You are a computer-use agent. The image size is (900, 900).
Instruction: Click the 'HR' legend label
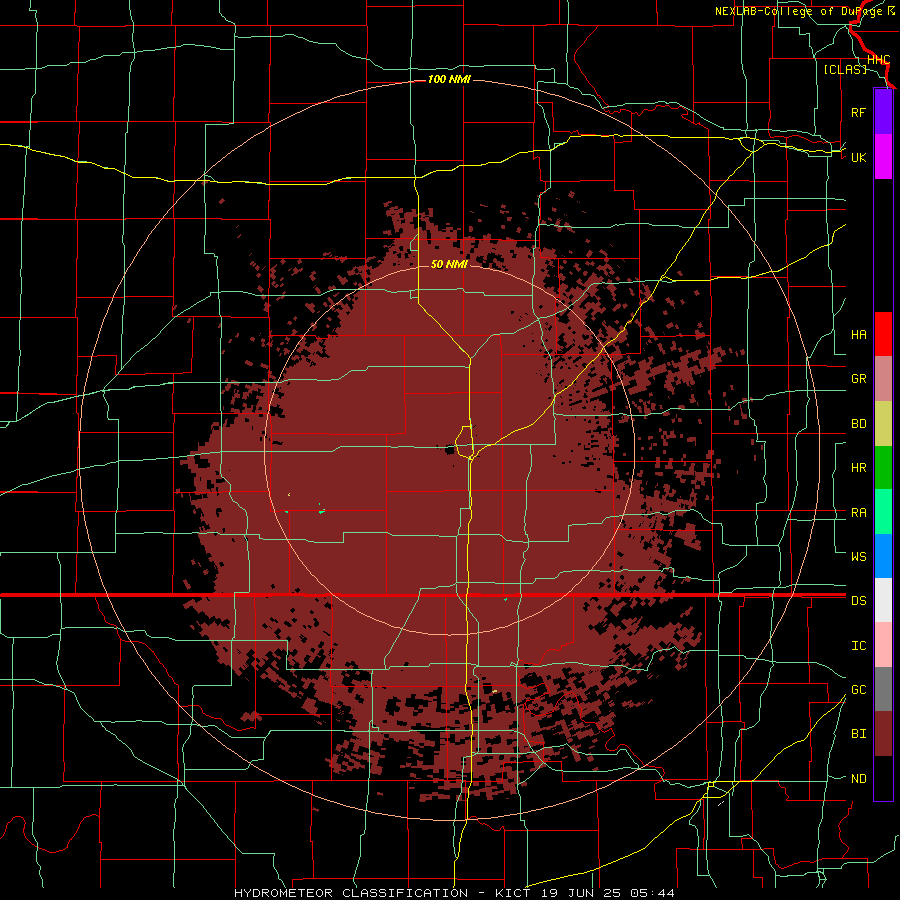858,468
